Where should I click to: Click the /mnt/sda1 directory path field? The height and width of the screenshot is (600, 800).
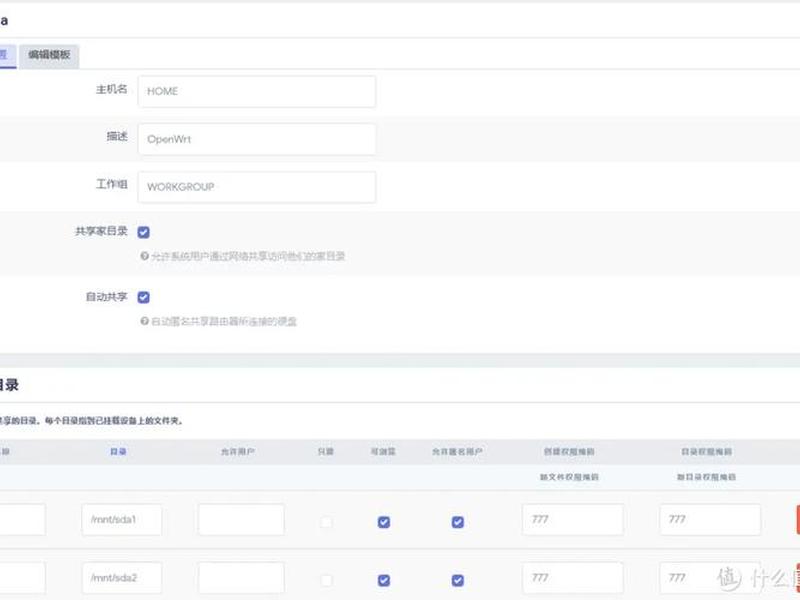(x=121, y=519)
